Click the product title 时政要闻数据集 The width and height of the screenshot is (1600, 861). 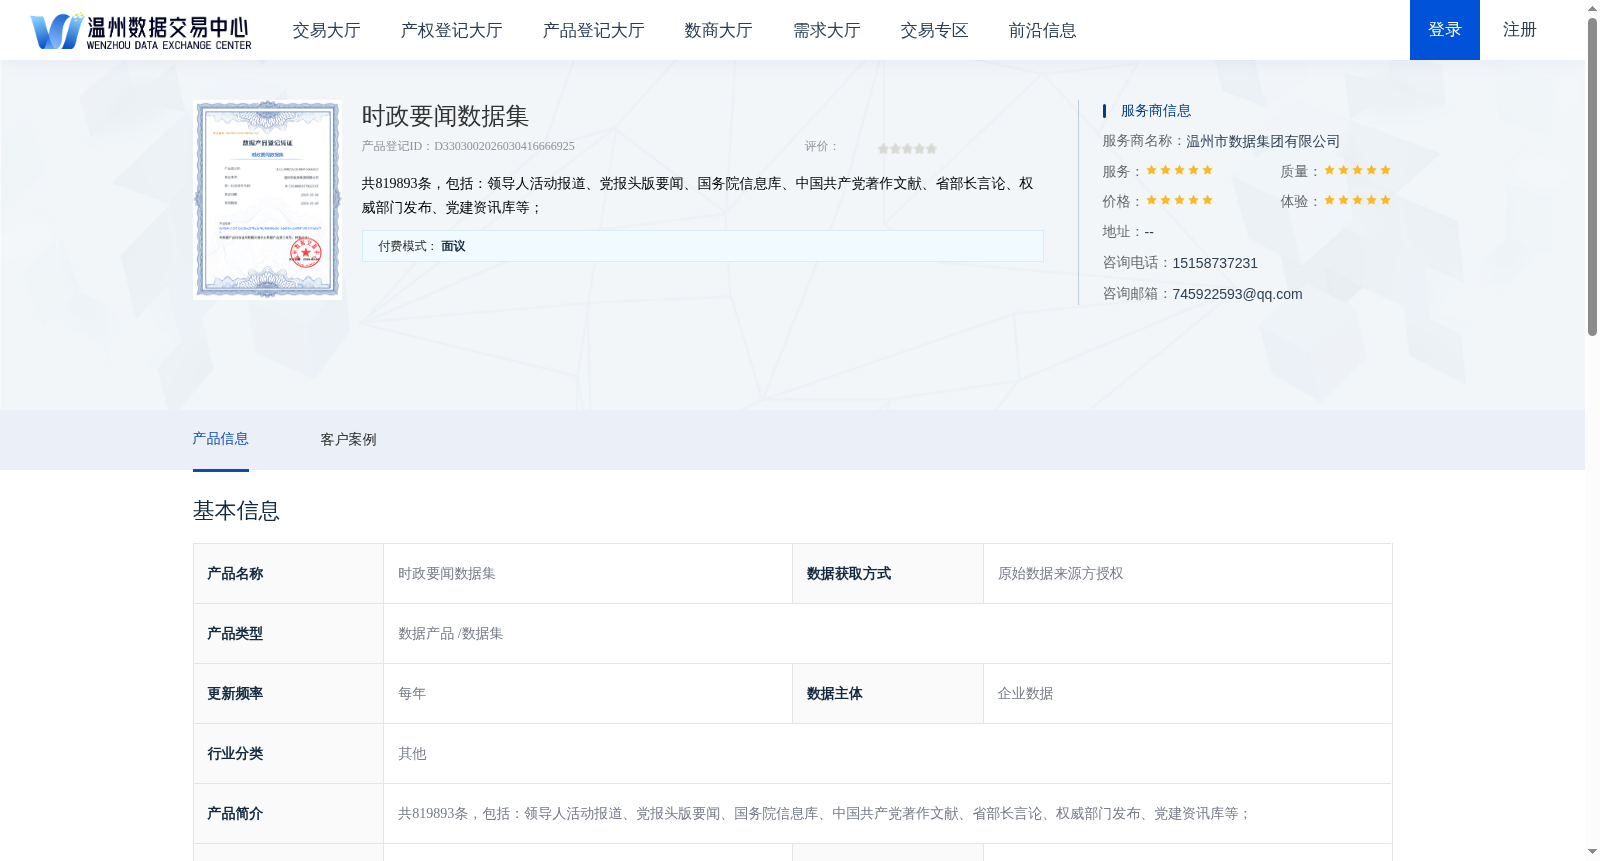point(445,116)
